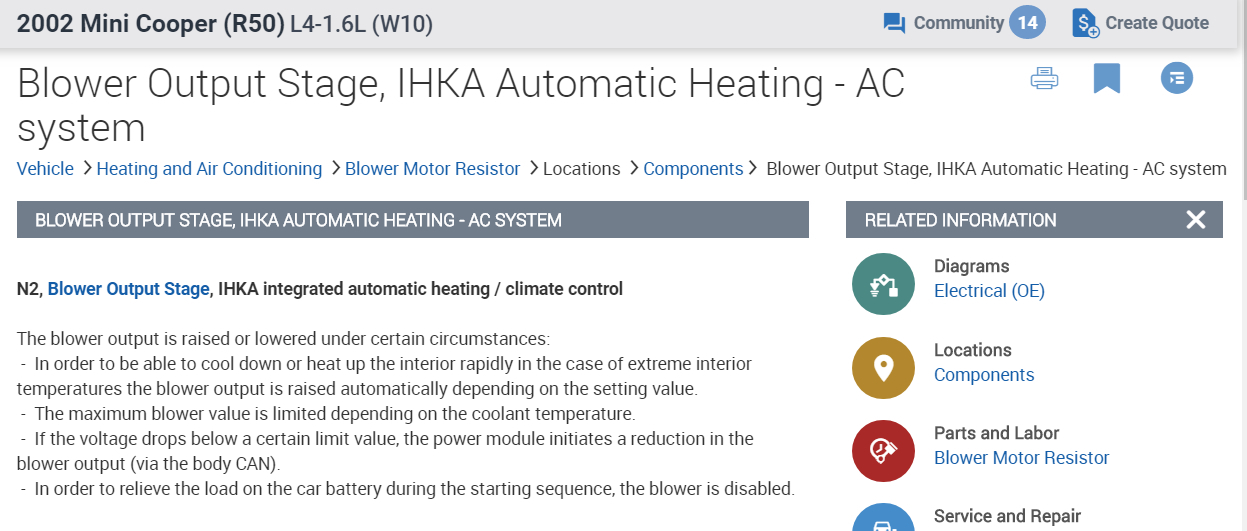The width and height of the screenshot is (1247, 531).
Task: Open the table of contents list icon
Action: tap(1176, 78)
